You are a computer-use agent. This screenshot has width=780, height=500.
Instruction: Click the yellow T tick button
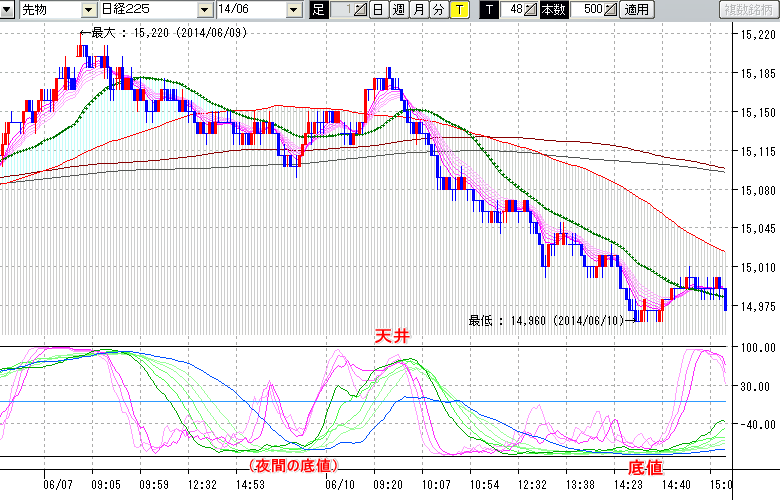tap(458, 10)
